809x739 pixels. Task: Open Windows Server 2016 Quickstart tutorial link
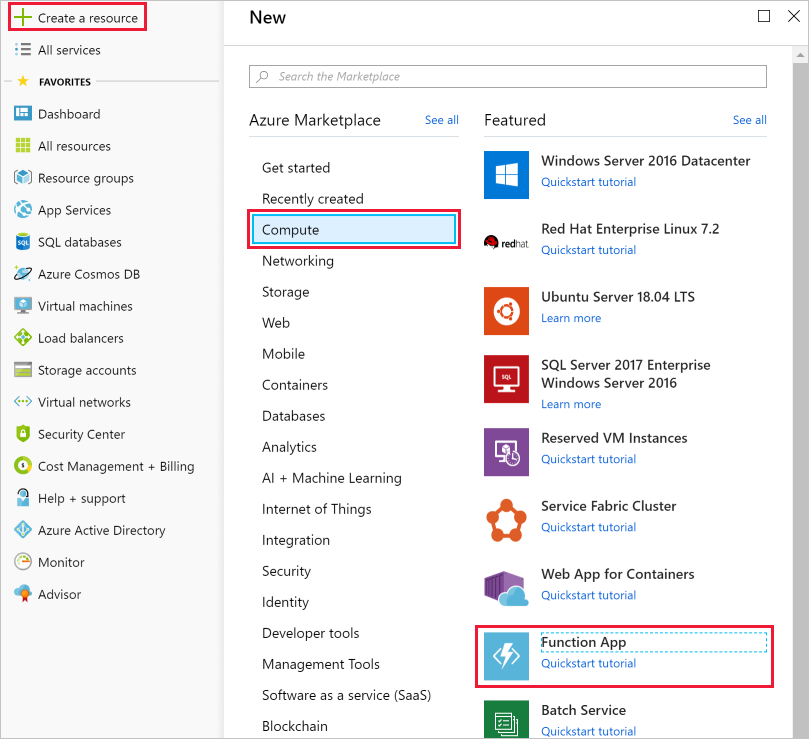[x=588, y=182]
